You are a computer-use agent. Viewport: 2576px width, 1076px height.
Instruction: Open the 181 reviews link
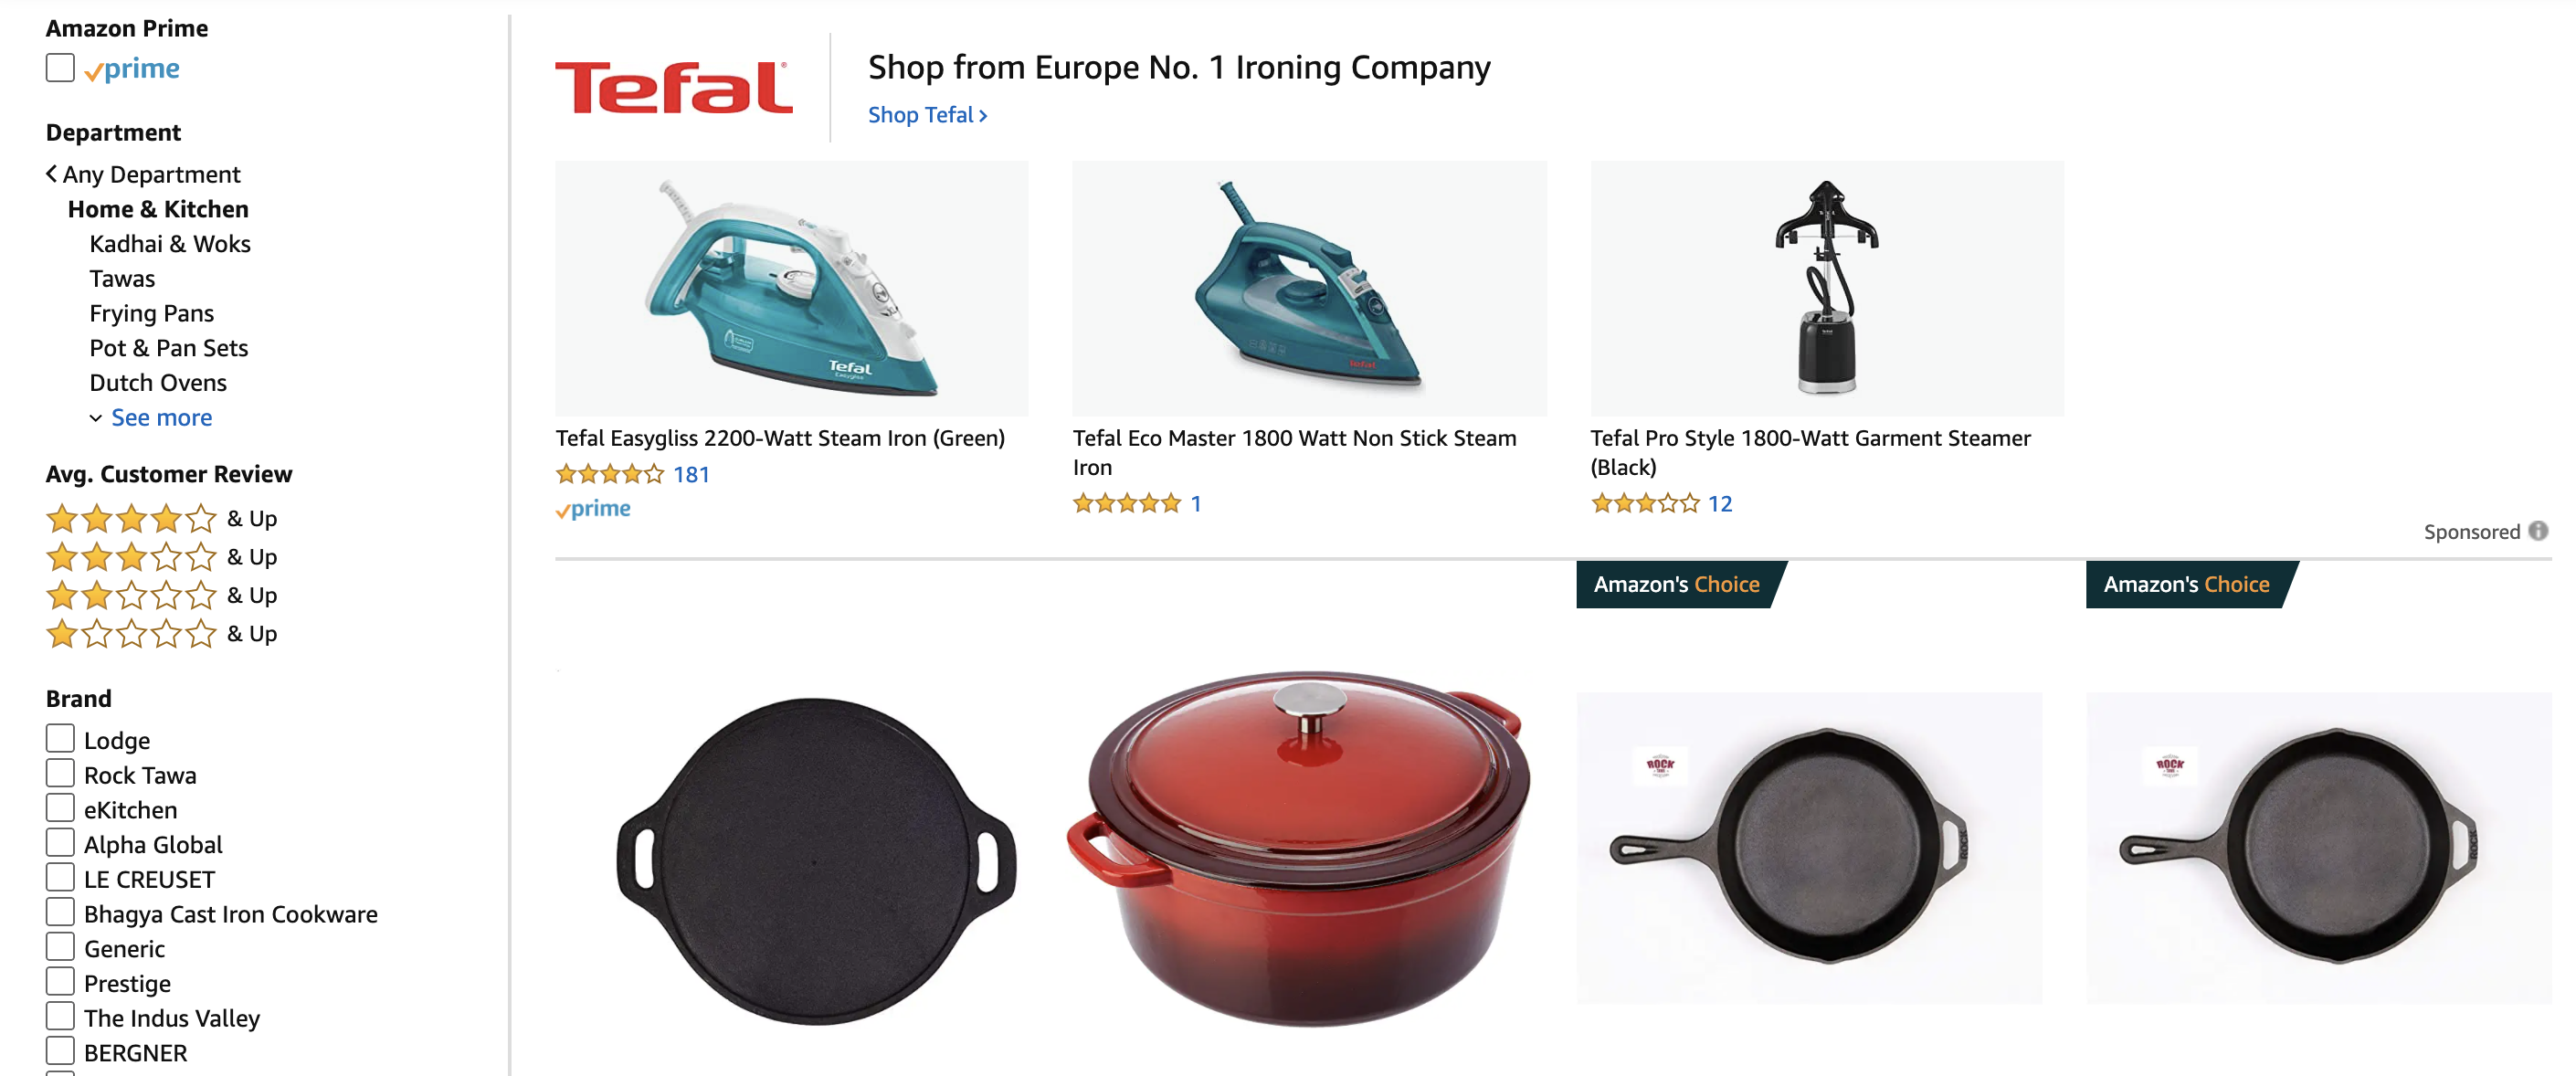(x=691, y=474)
